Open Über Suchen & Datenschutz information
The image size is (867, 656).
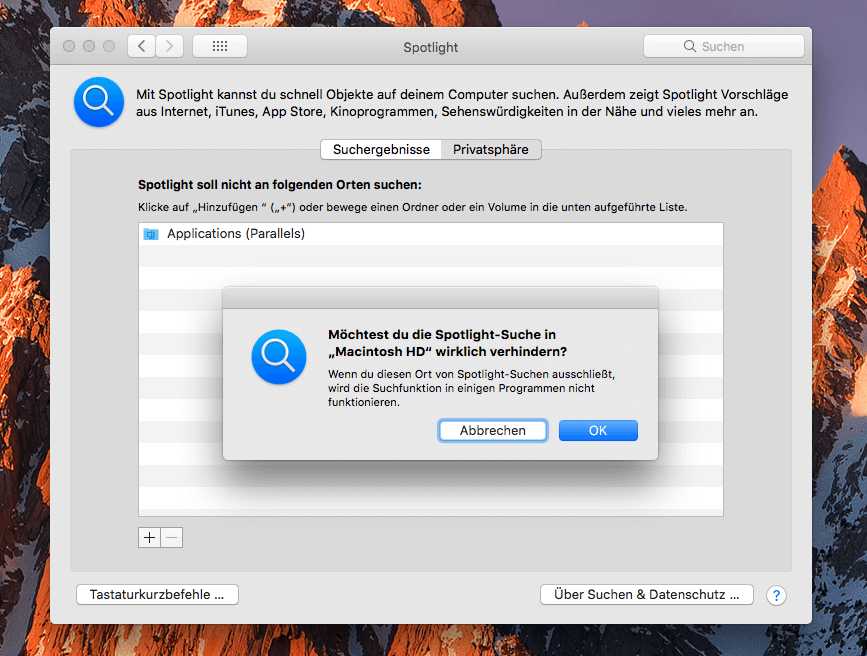(646, 594)
